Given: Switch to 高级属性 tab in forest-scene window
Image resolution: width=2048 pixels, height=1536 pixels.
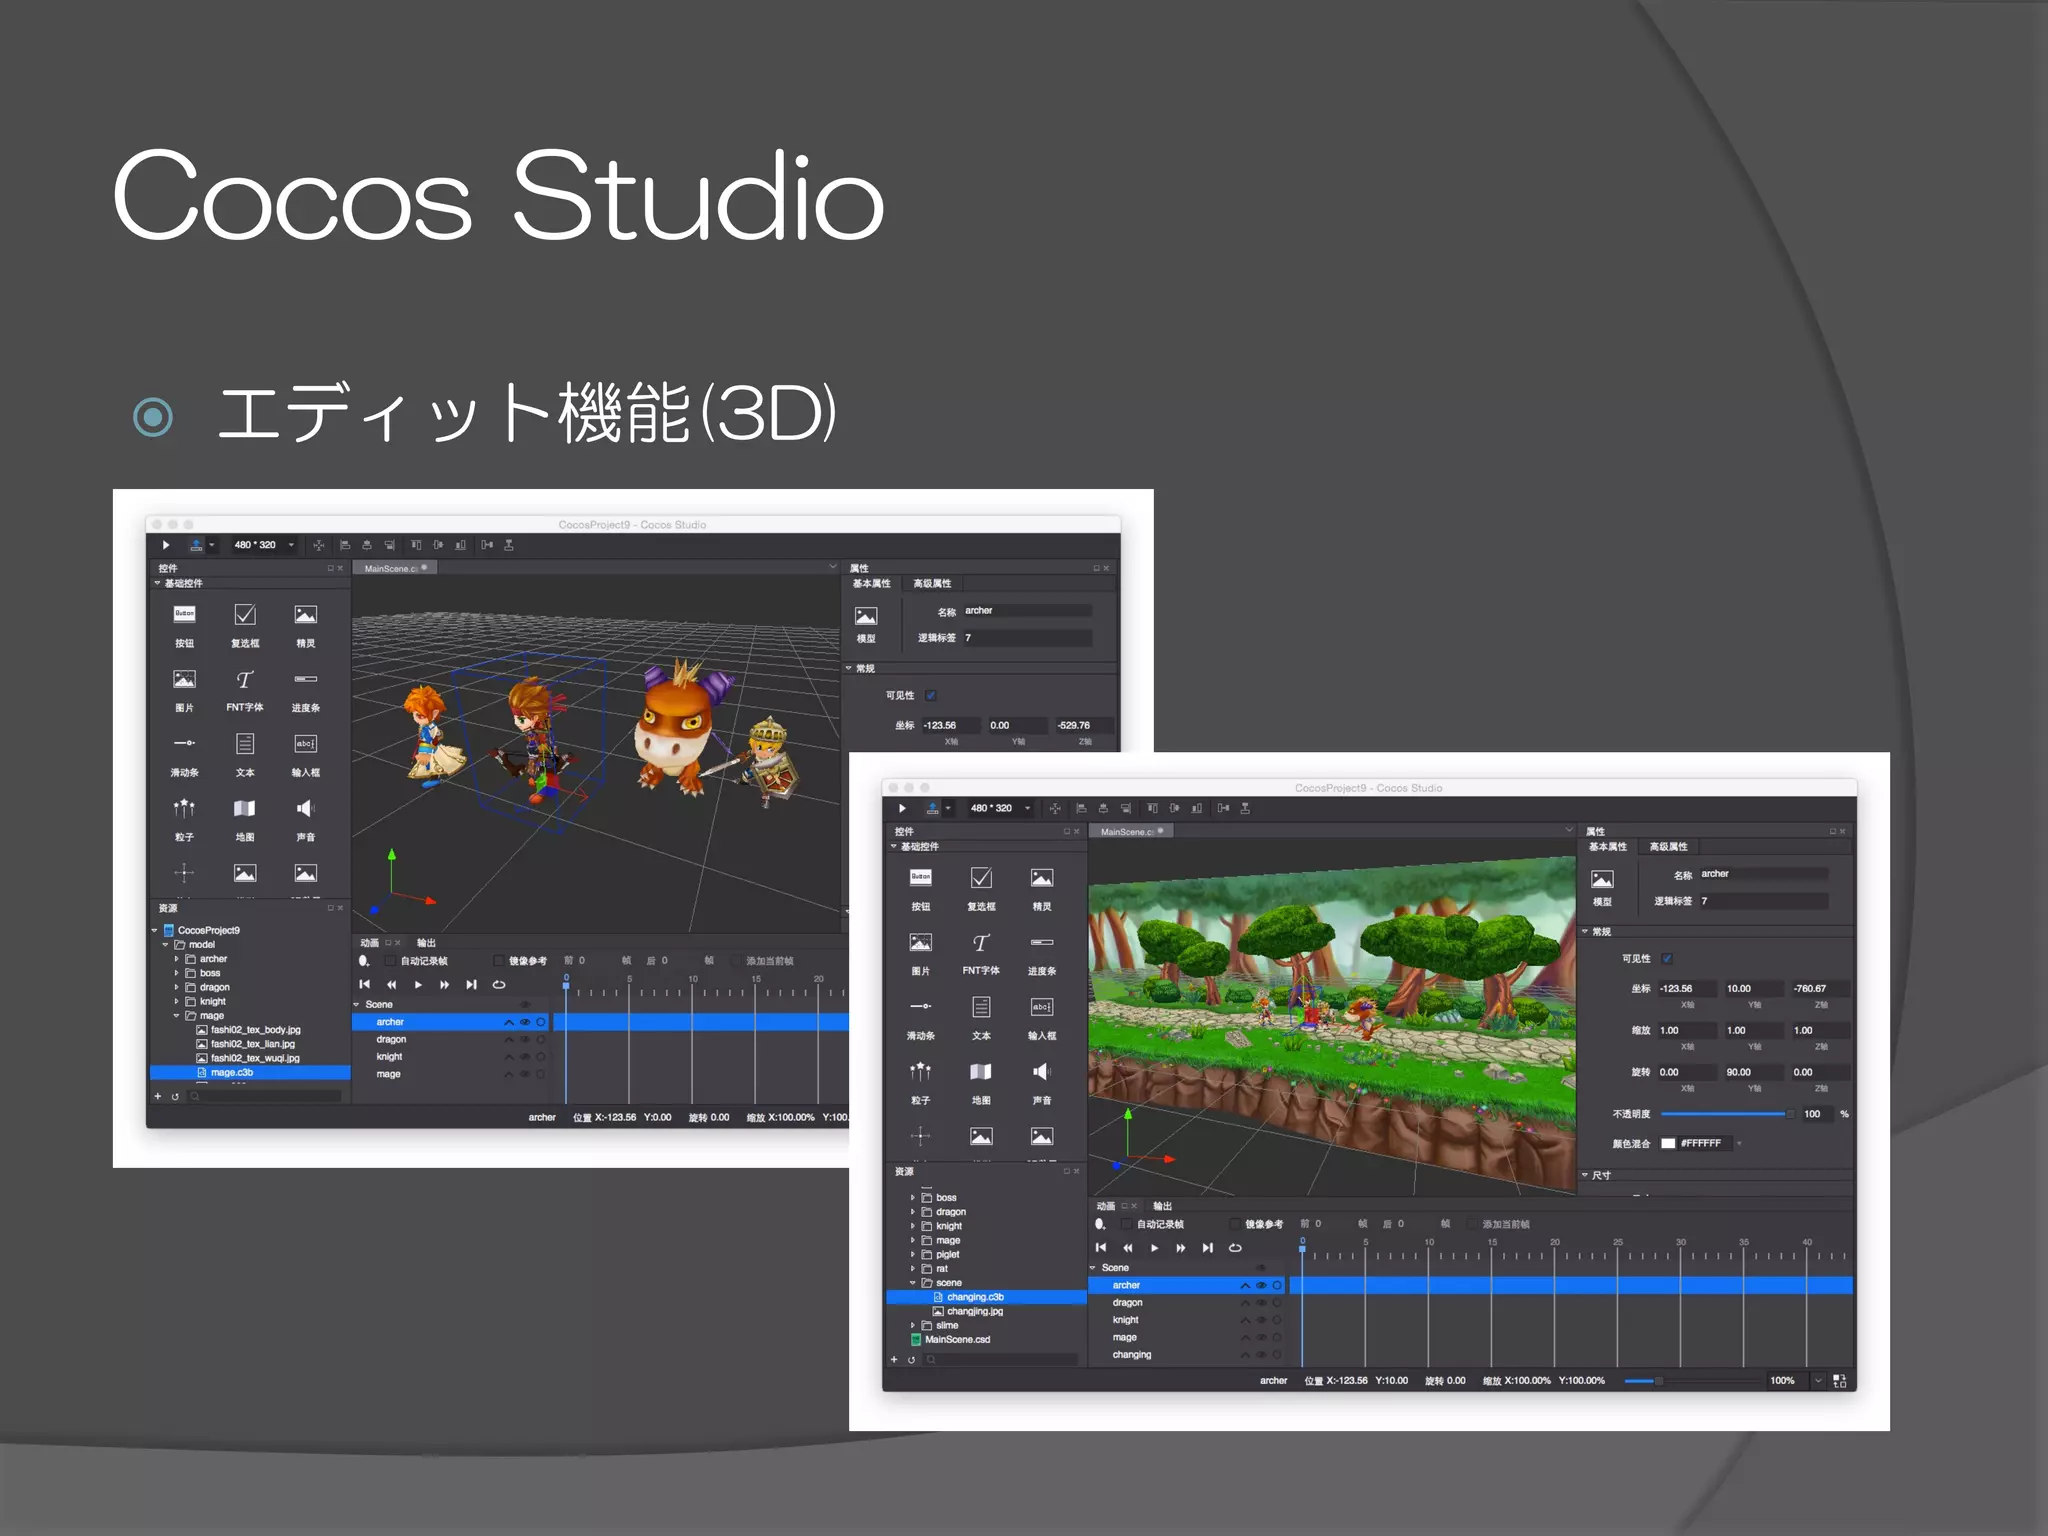Looking at the screenshot, I should (1668, 847).
